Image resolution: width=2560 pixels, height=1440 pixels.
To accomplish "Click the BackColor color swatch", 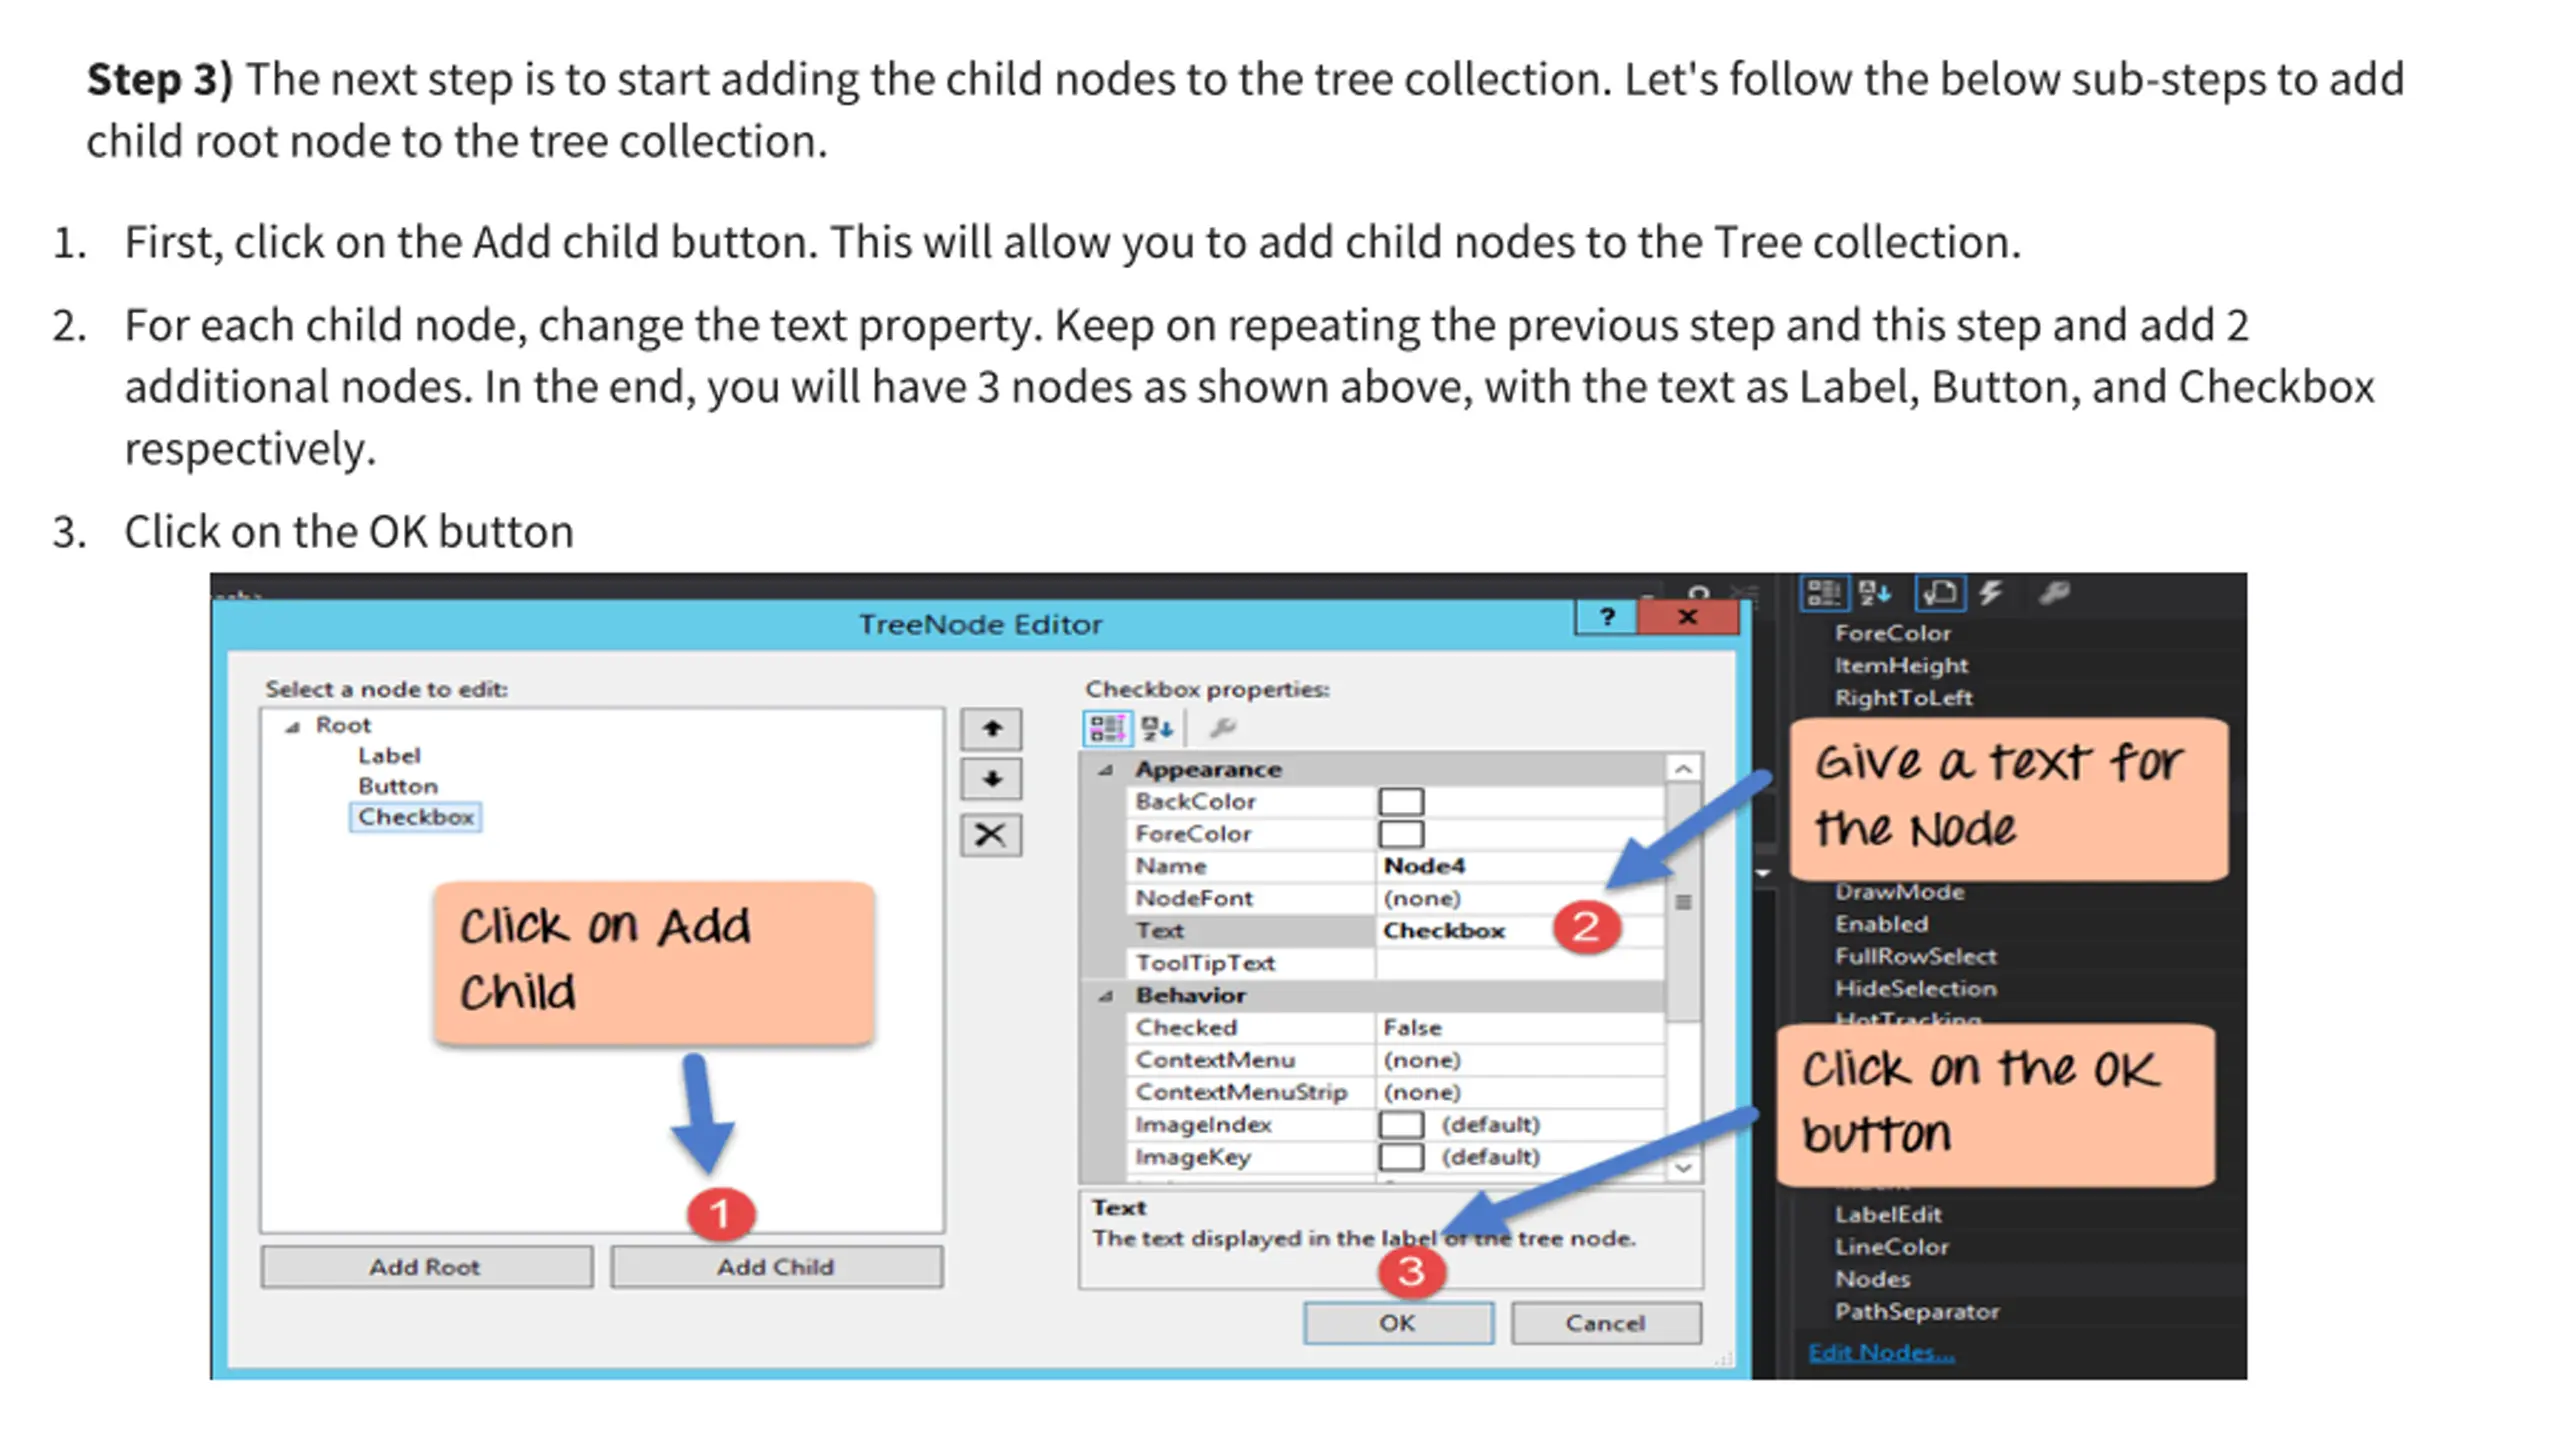I will pyautogui.click(x=1401, y=802).
